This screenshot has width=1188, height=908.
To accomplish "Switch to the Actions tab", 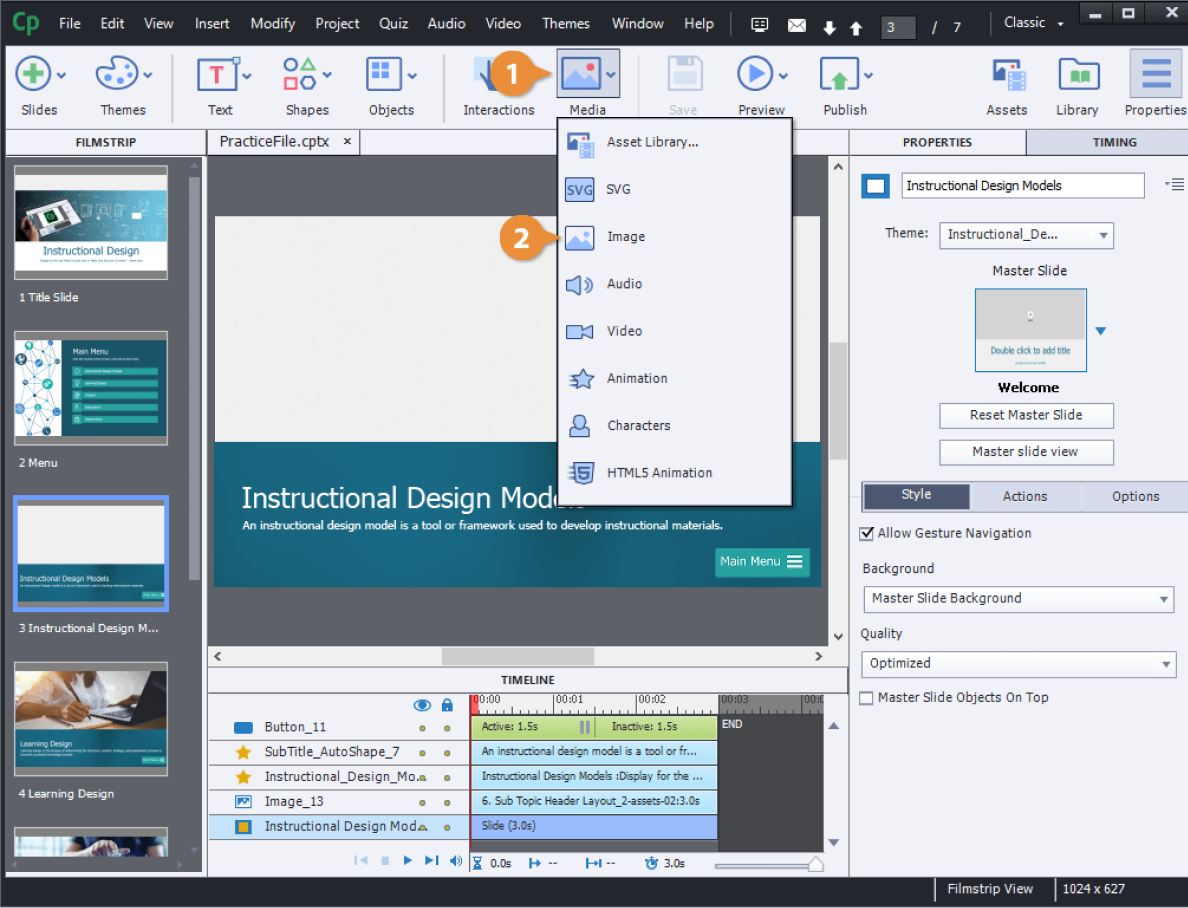I will coord(1025,496).
